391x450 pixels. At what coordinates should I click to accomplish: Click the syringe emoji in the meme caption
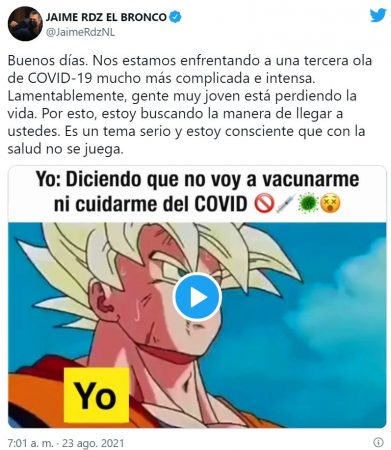(285, 203)
